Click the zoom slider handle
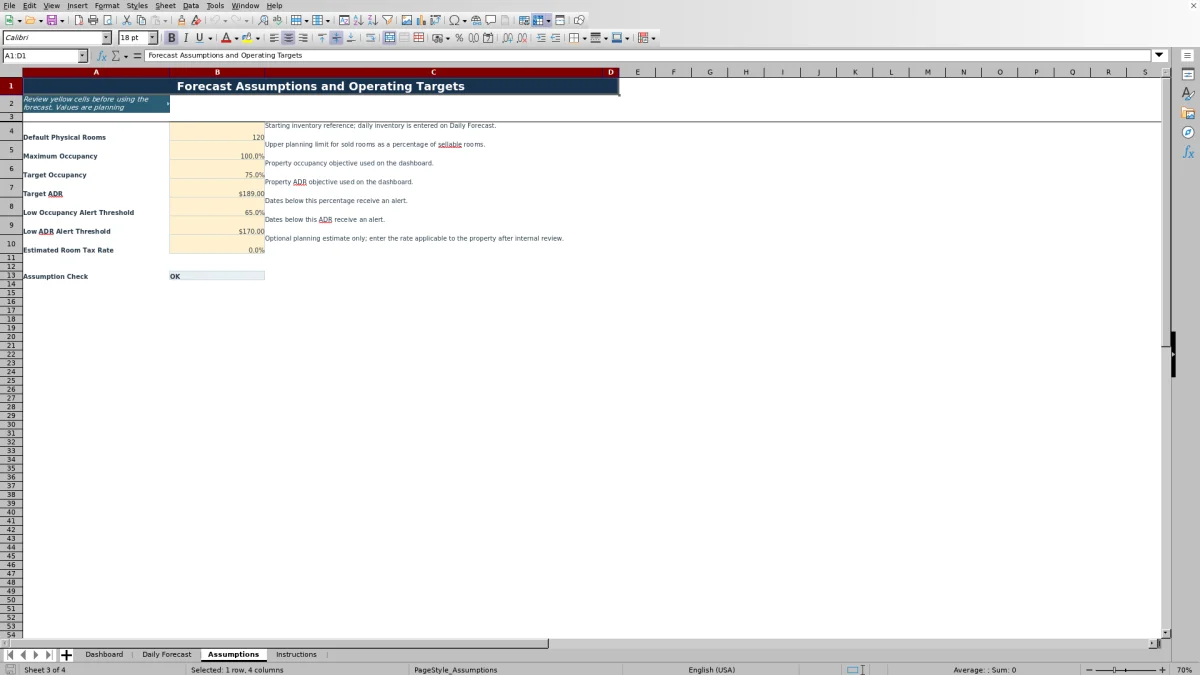 click(x=1113, y=670)
